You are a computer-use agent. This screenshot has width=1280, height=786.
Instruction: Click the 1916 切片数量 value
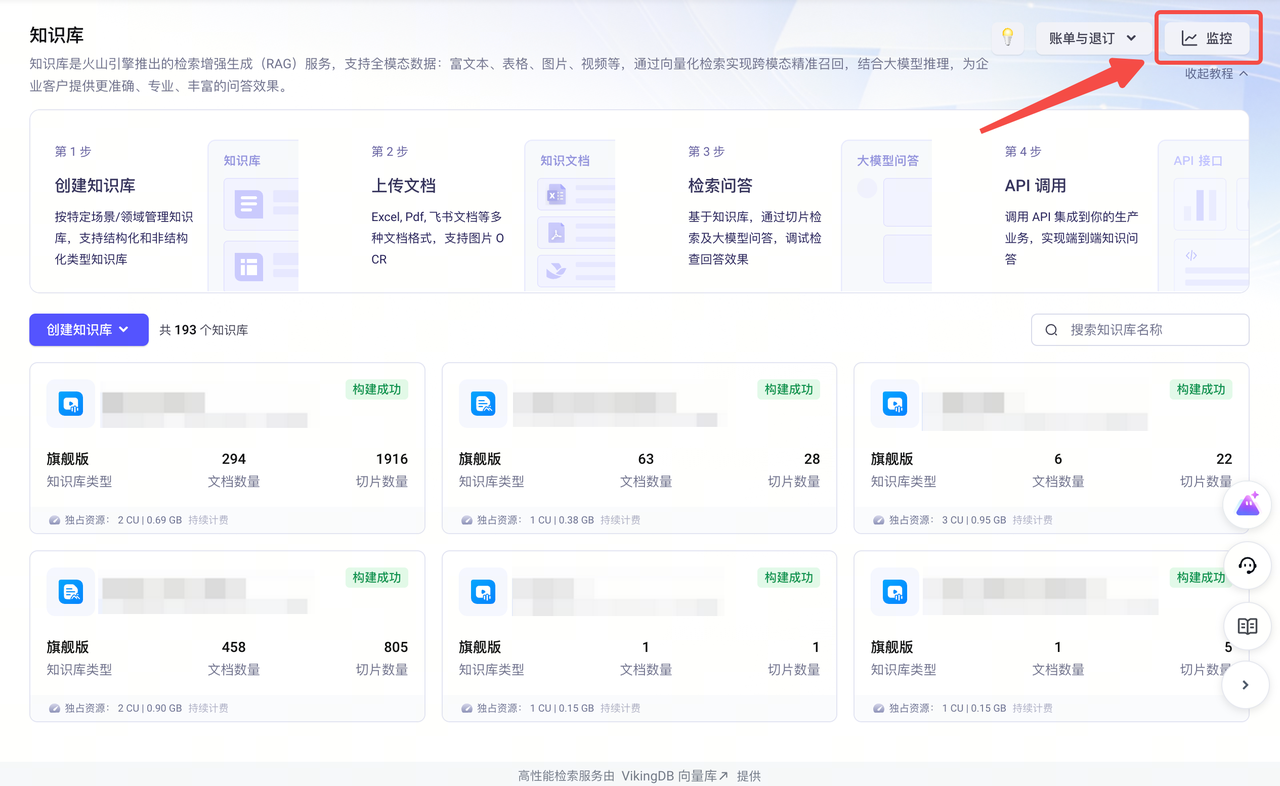click(x=392, y=459)
